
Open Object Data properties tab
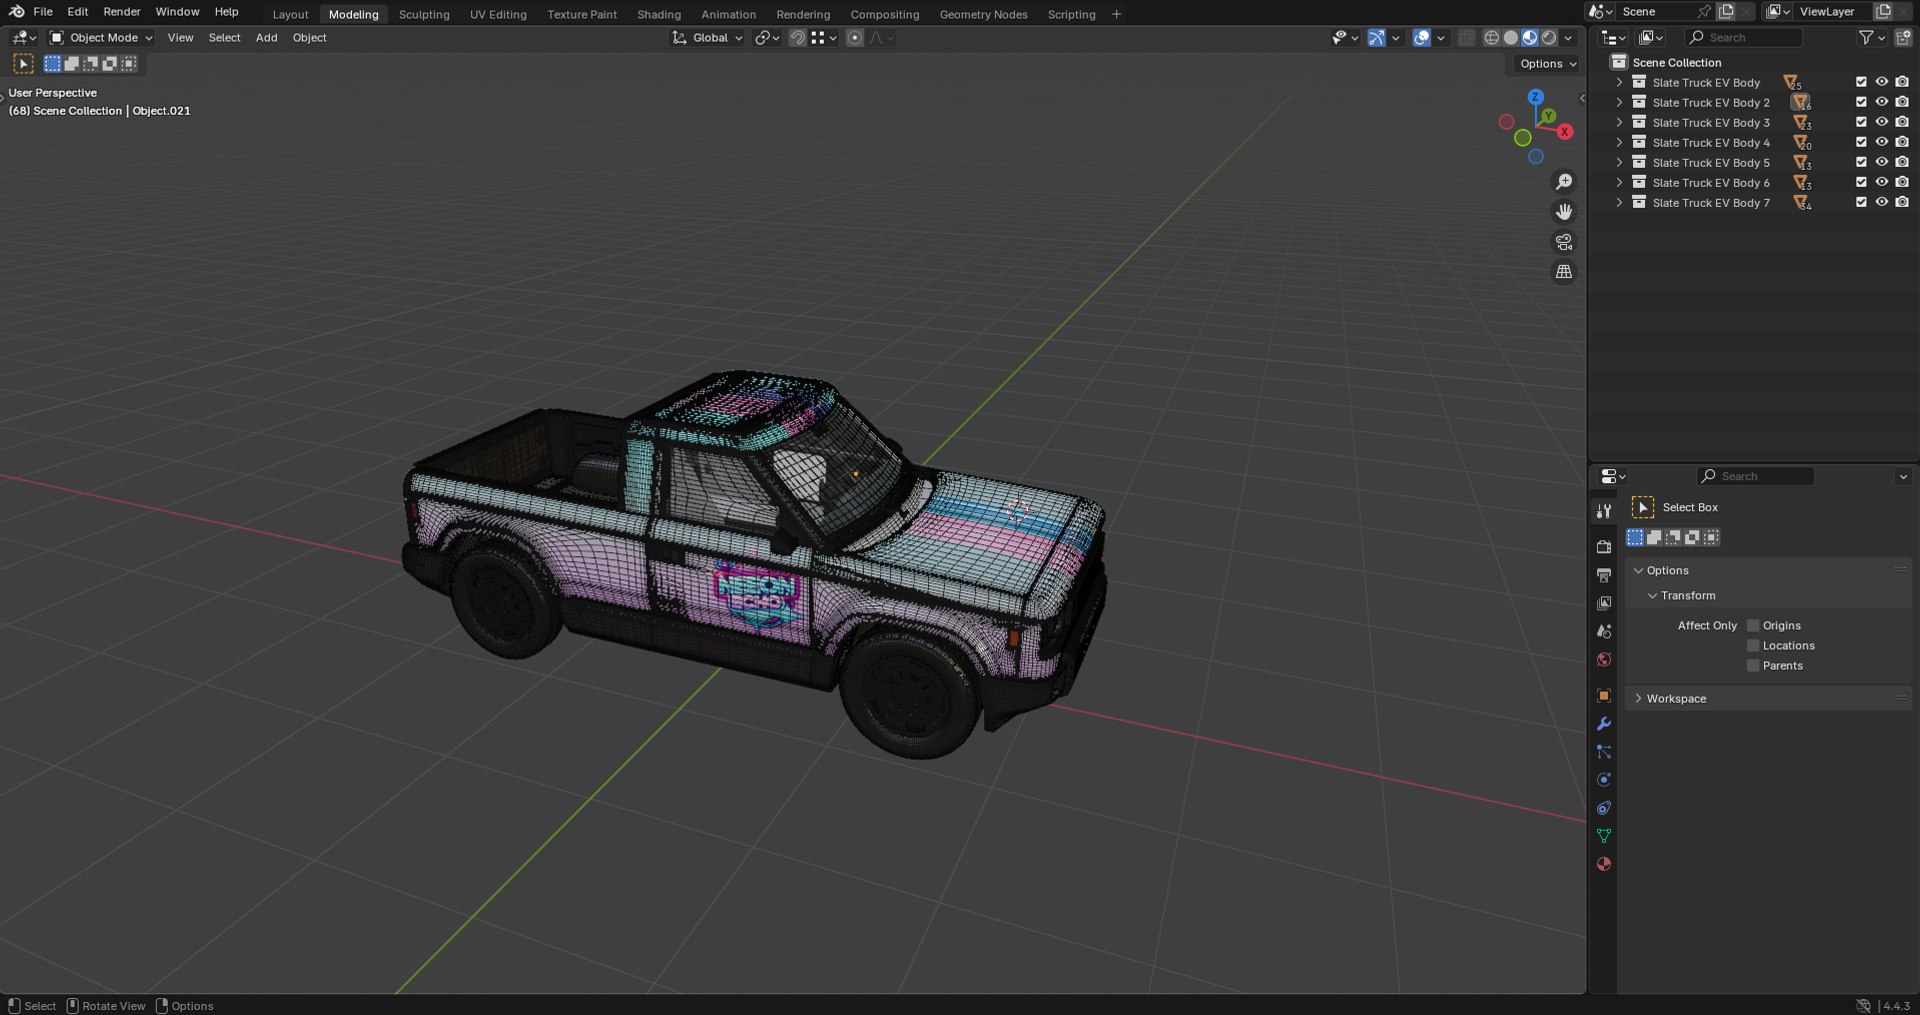pos(1604,836)
